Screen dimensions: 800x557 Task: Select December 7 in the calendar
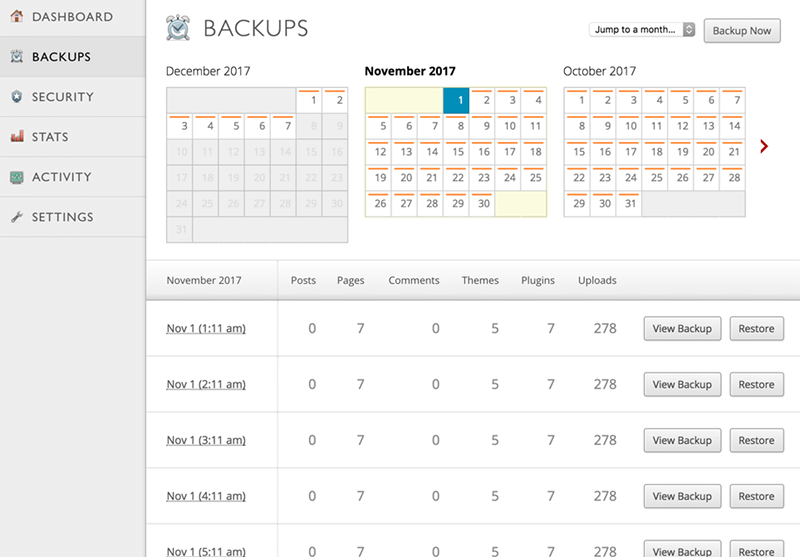tap(283, 126)
